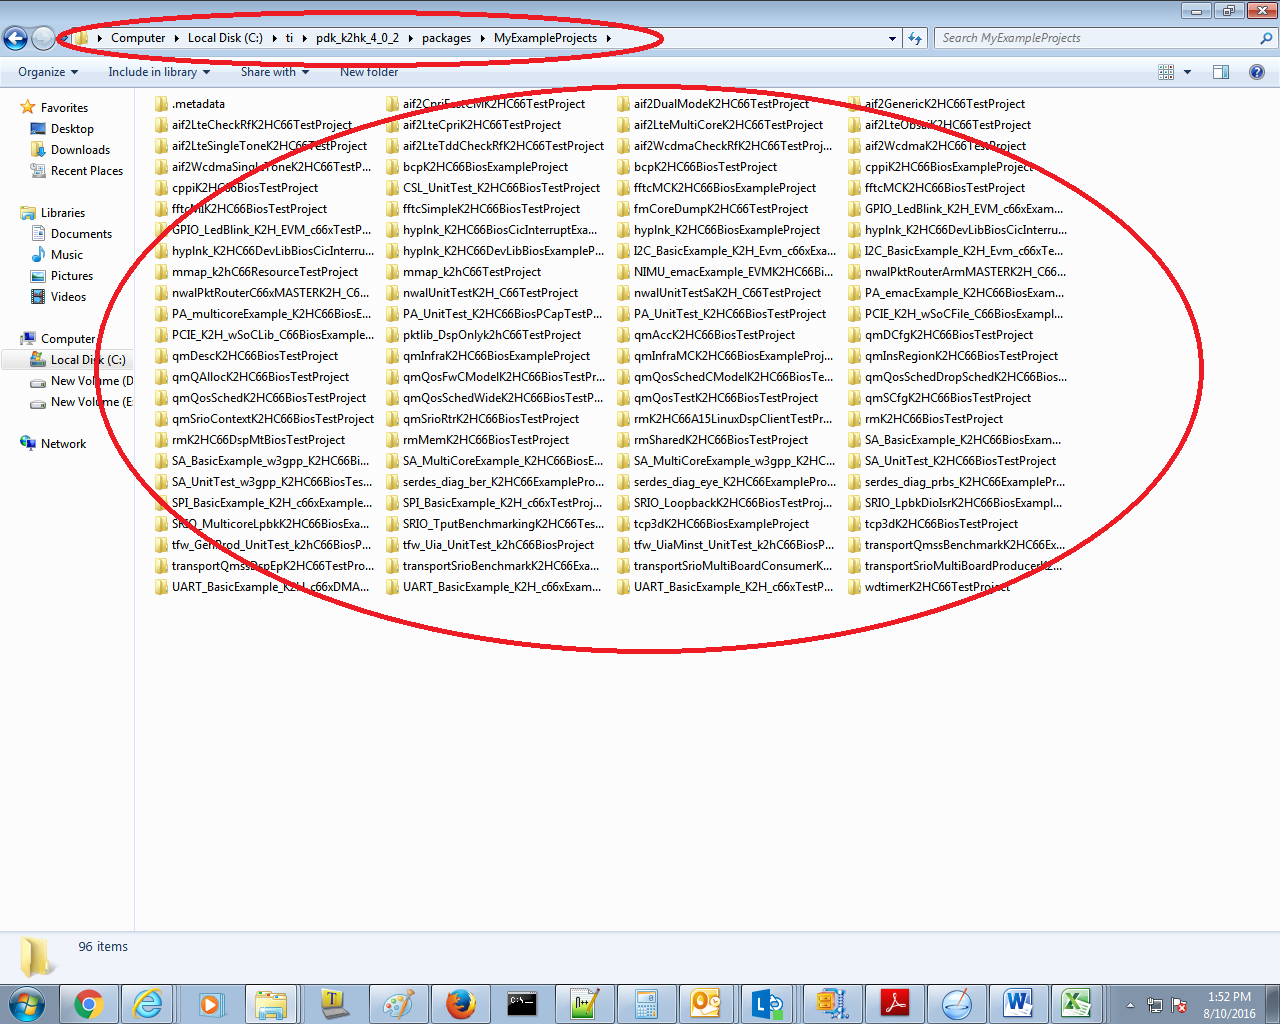
Task: Open Adobe Reader from the taskbar
Action: [895, 1004]
